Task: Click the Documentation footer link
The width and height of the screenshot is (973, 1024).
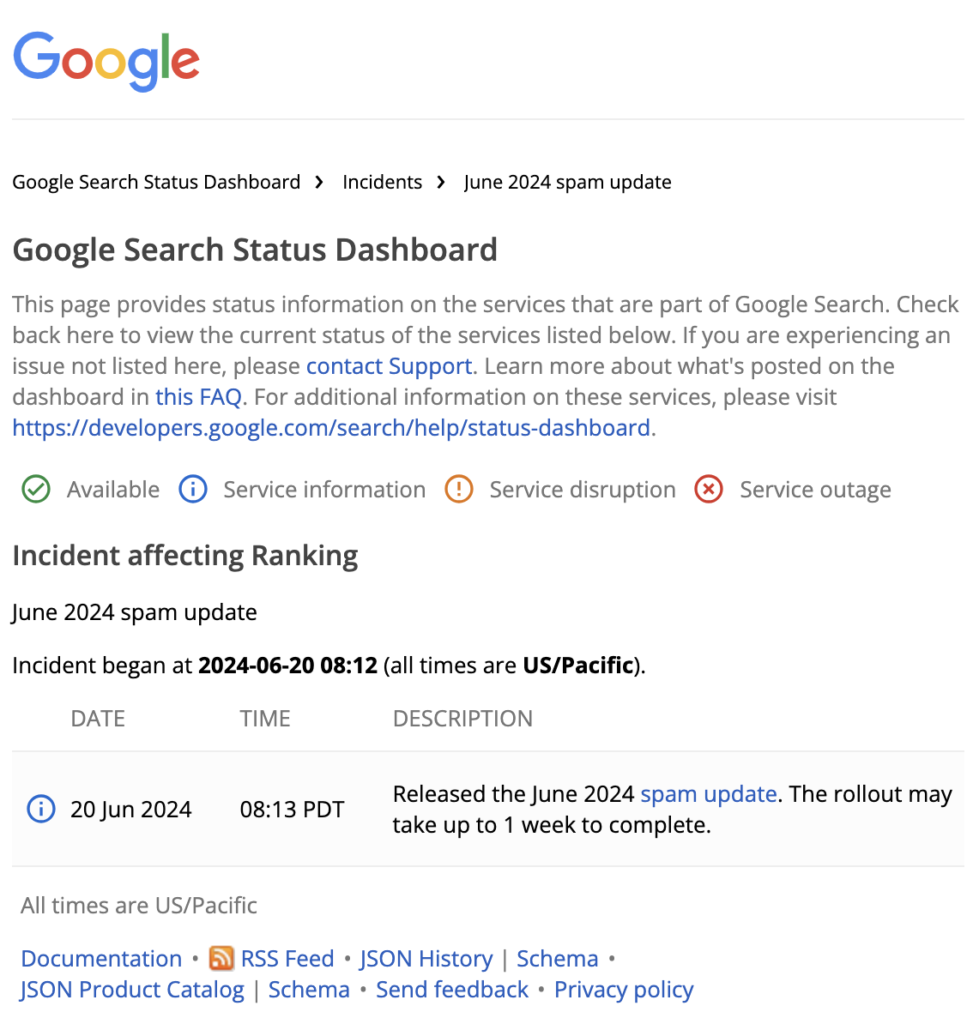Action: tap(100, 958)
